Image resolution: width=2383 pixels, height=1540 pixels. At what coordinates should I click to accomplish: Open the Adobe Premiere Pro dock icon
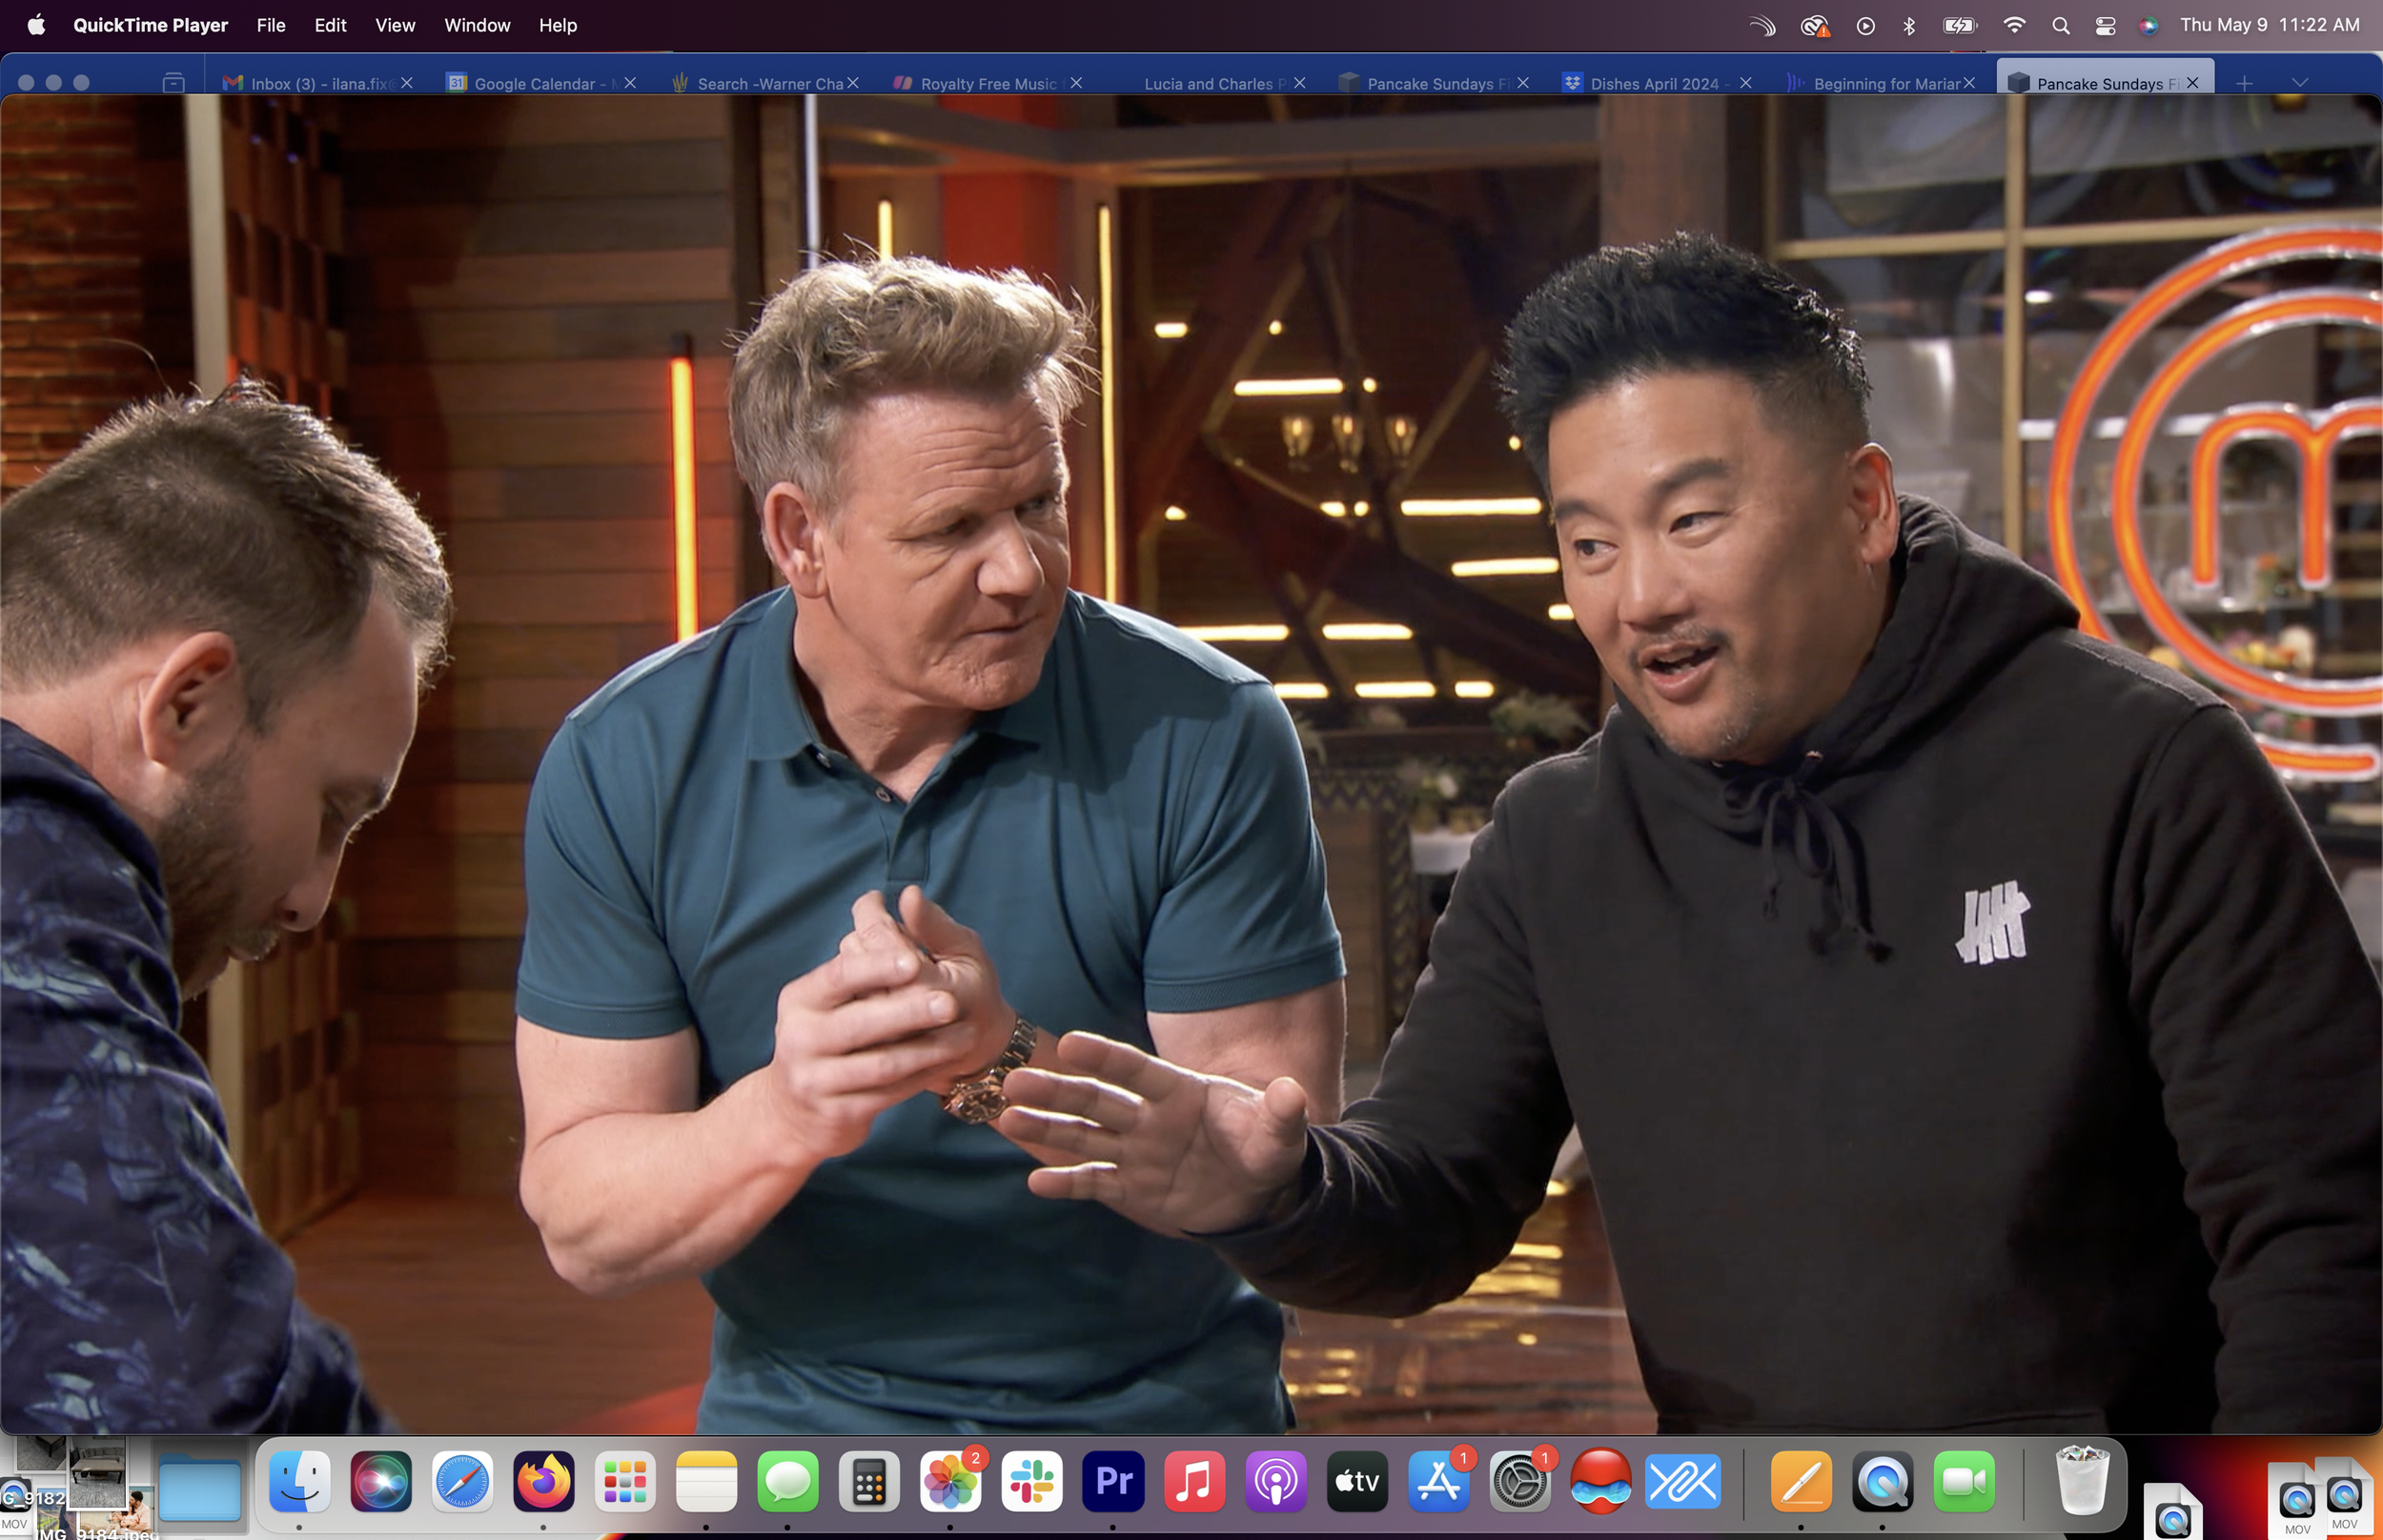click(1113, 1481)
